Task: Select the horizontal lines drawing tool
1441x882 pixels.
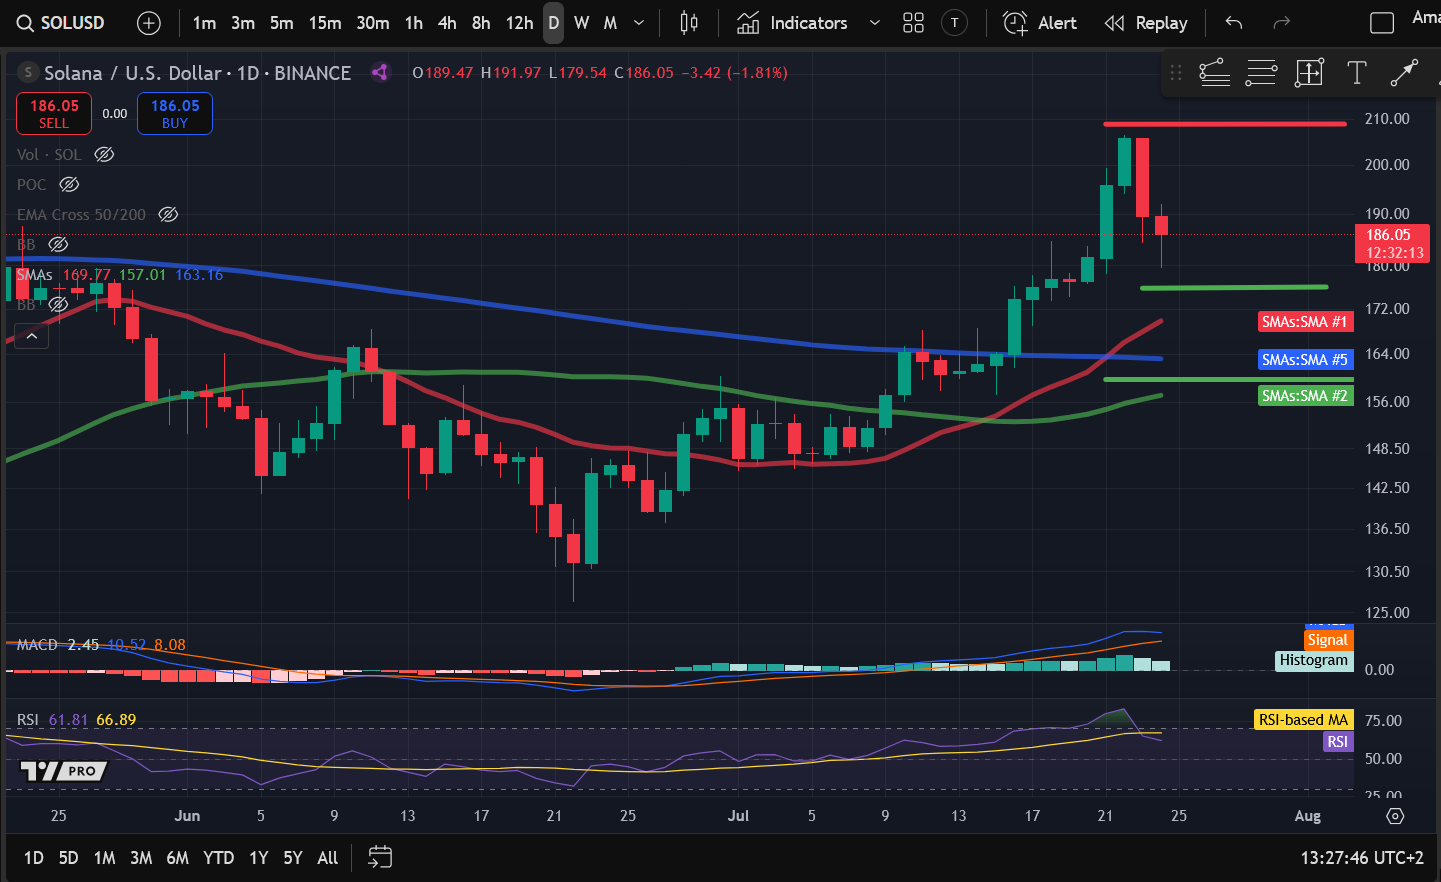Action: click(x=1261, y=72)
